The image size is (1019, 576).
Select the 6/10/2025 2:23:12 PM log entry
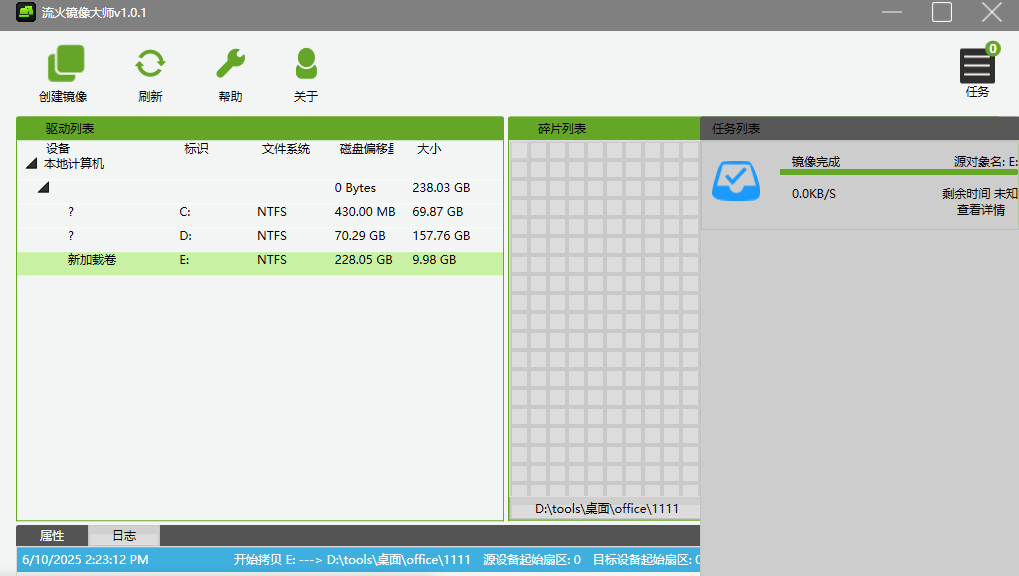358,560
